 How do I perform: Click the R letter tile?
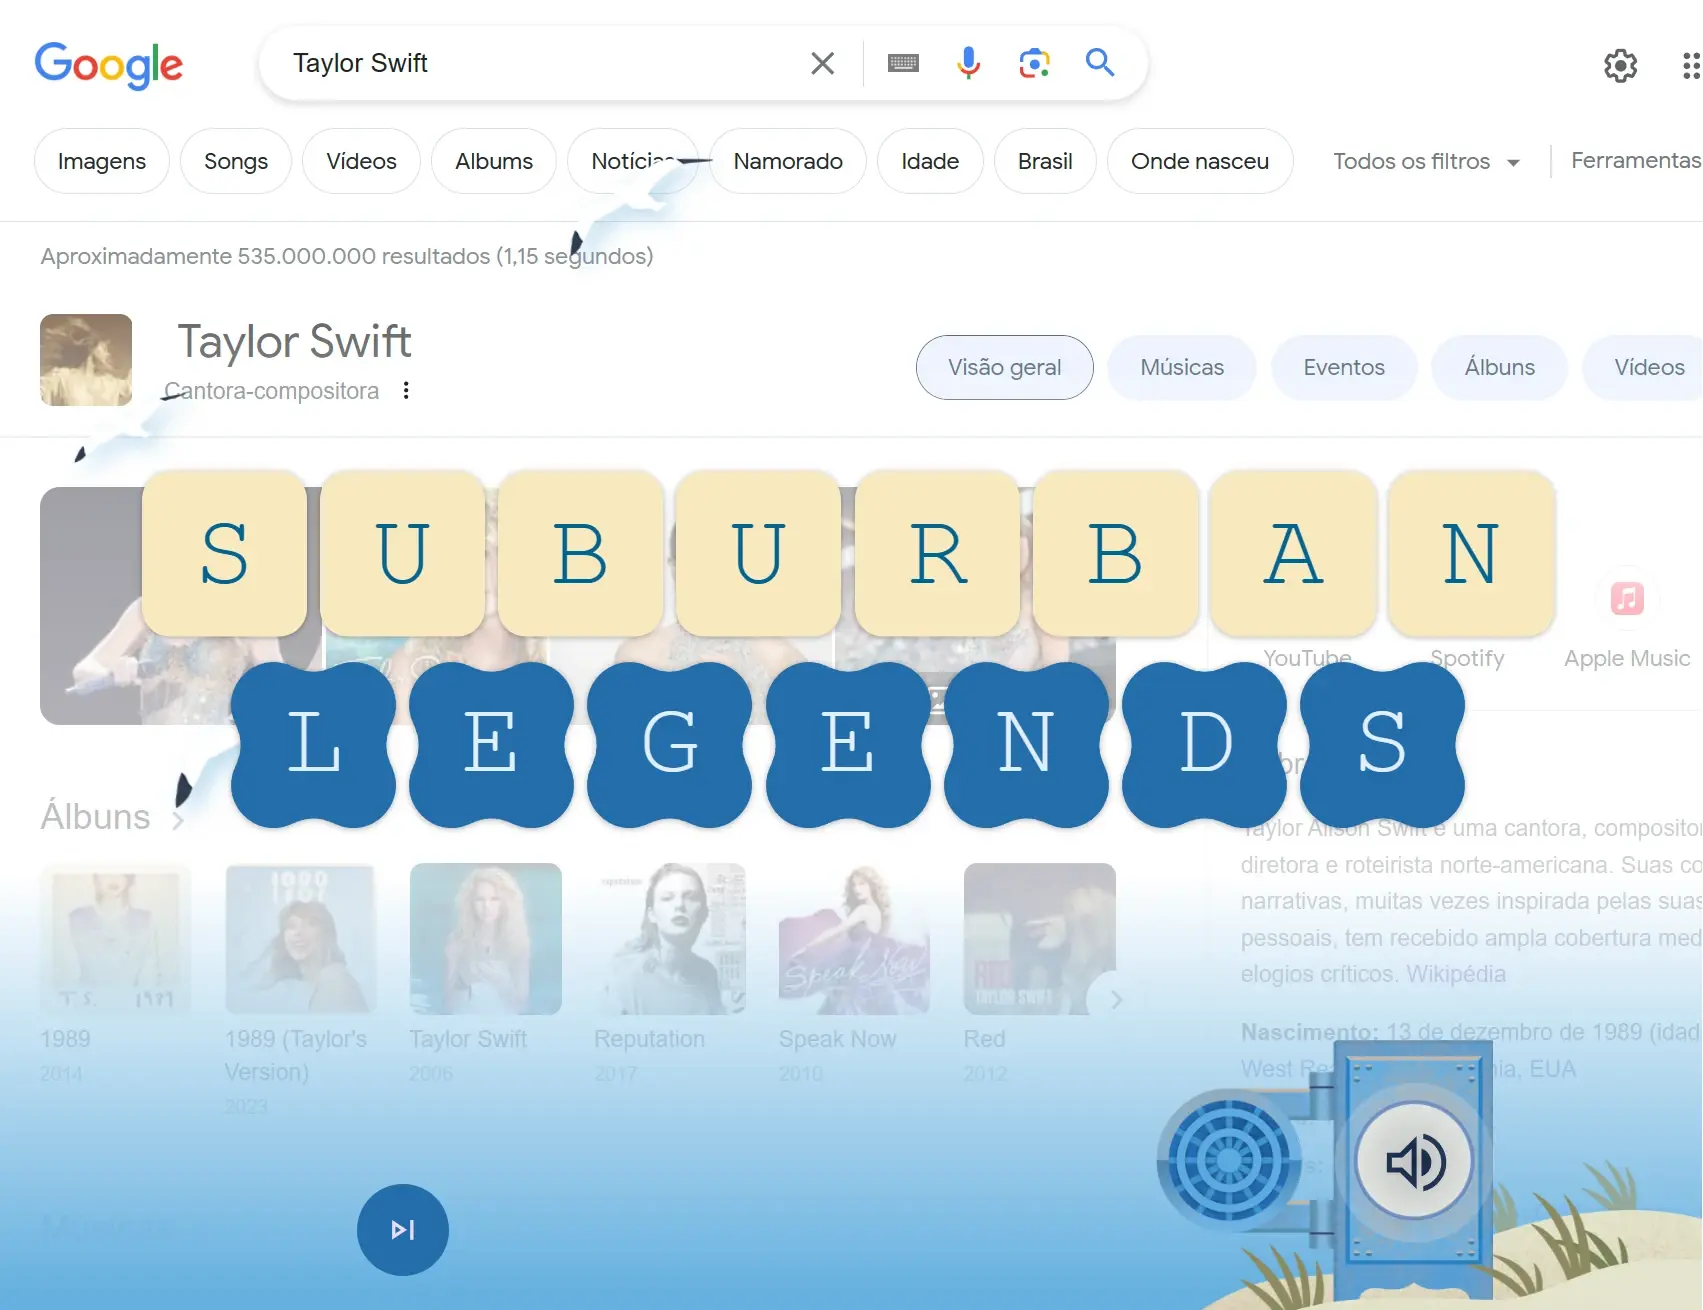pyautogui.click(x=938, y=553)
